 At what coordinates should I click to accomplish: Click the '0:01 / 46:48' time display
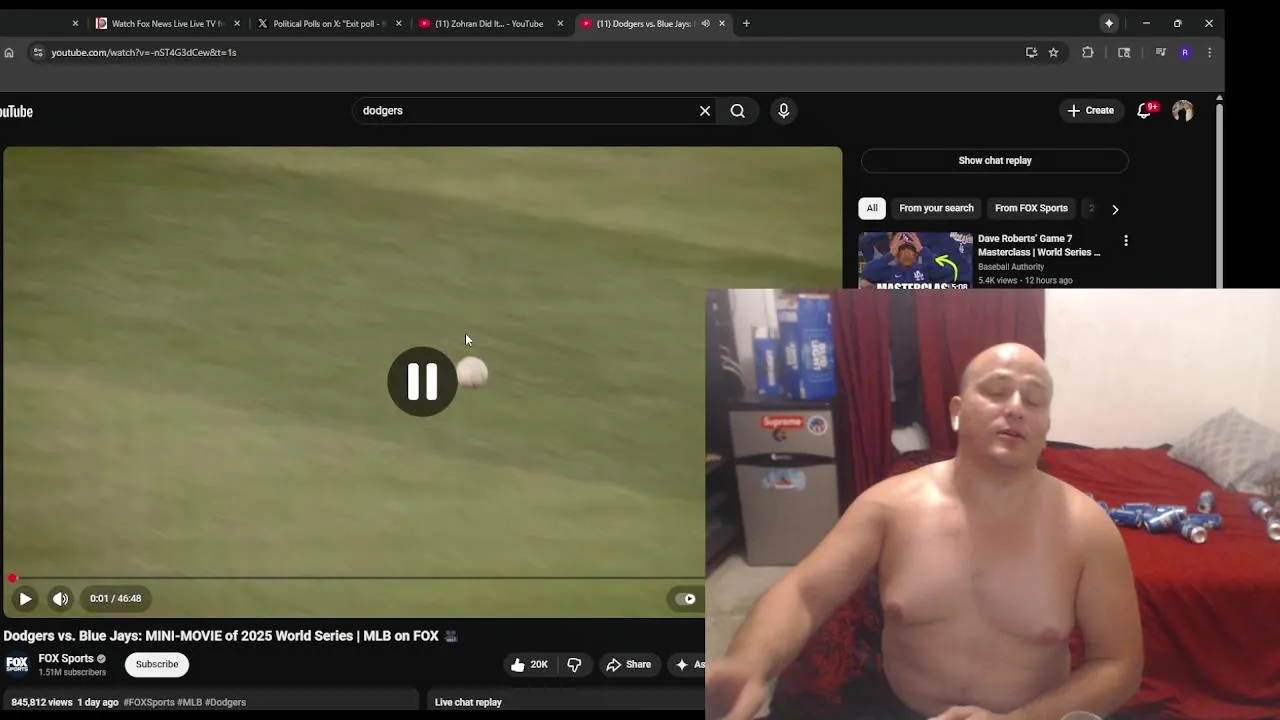(x=115, y=599)
